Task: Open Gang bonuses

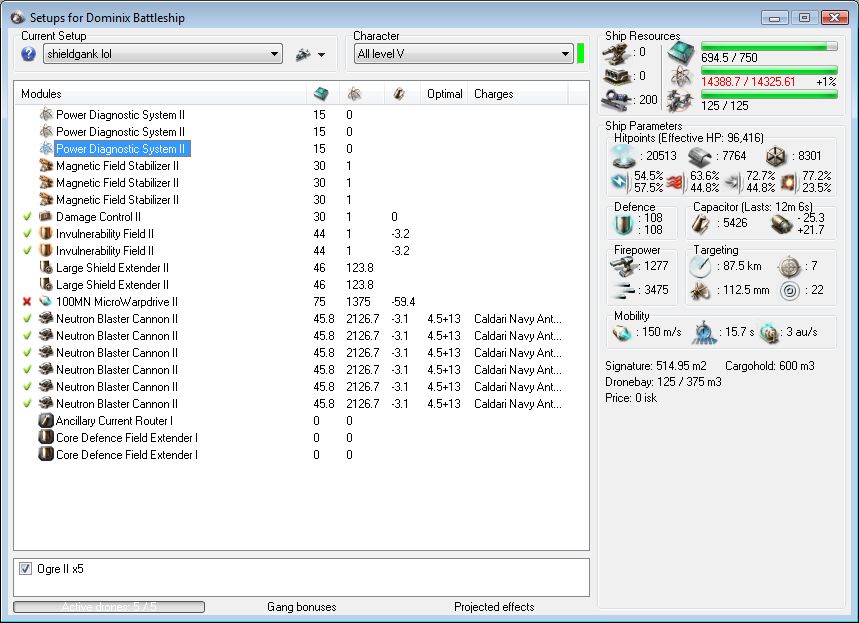Action: click(x=302, y=607)
